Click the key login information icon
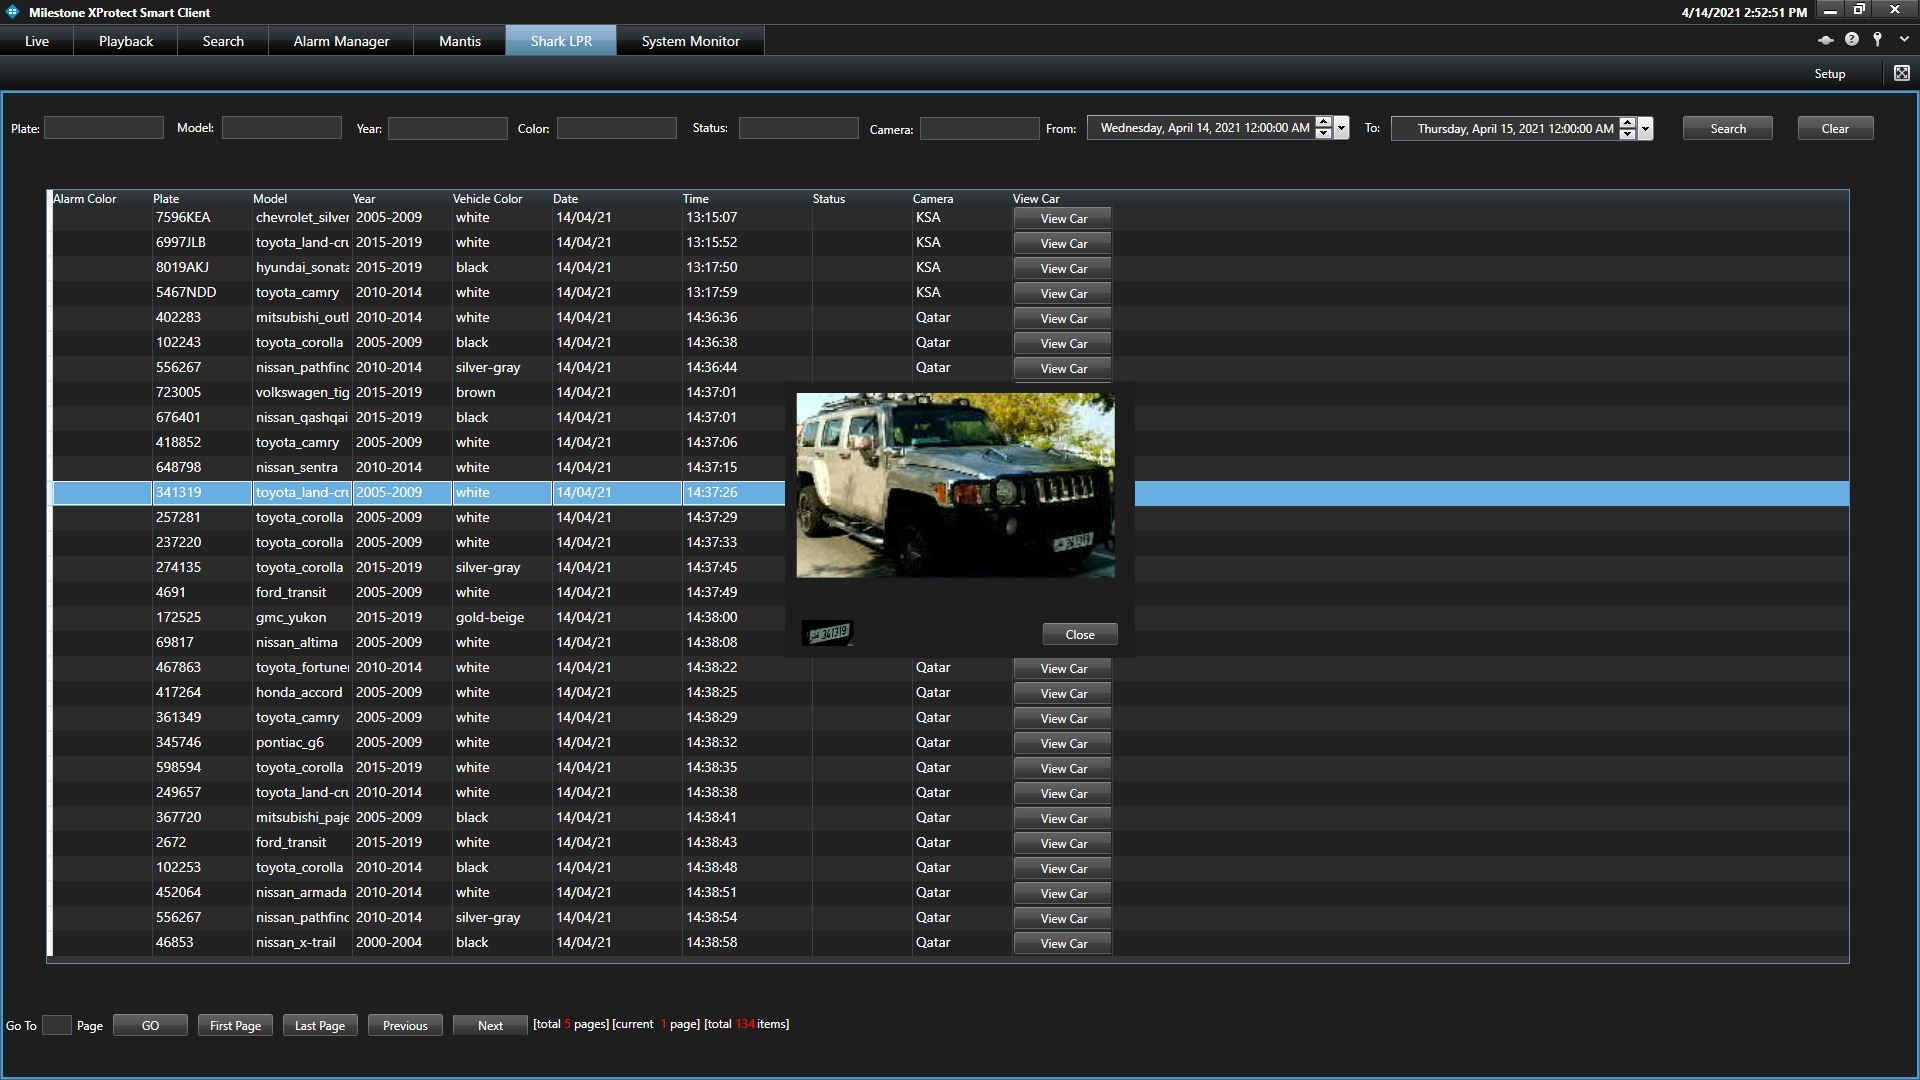 pos(1878,40)
